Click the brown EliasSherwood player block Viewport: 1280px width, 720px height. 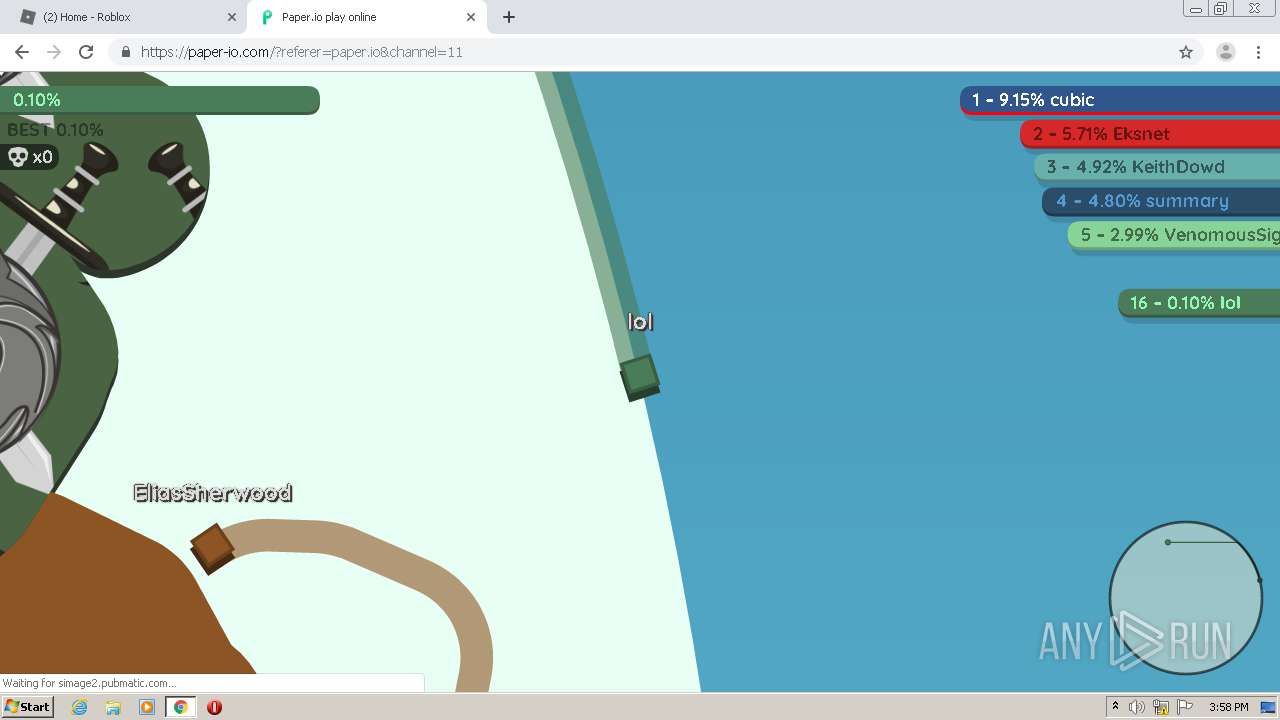(x=212, y=548)
